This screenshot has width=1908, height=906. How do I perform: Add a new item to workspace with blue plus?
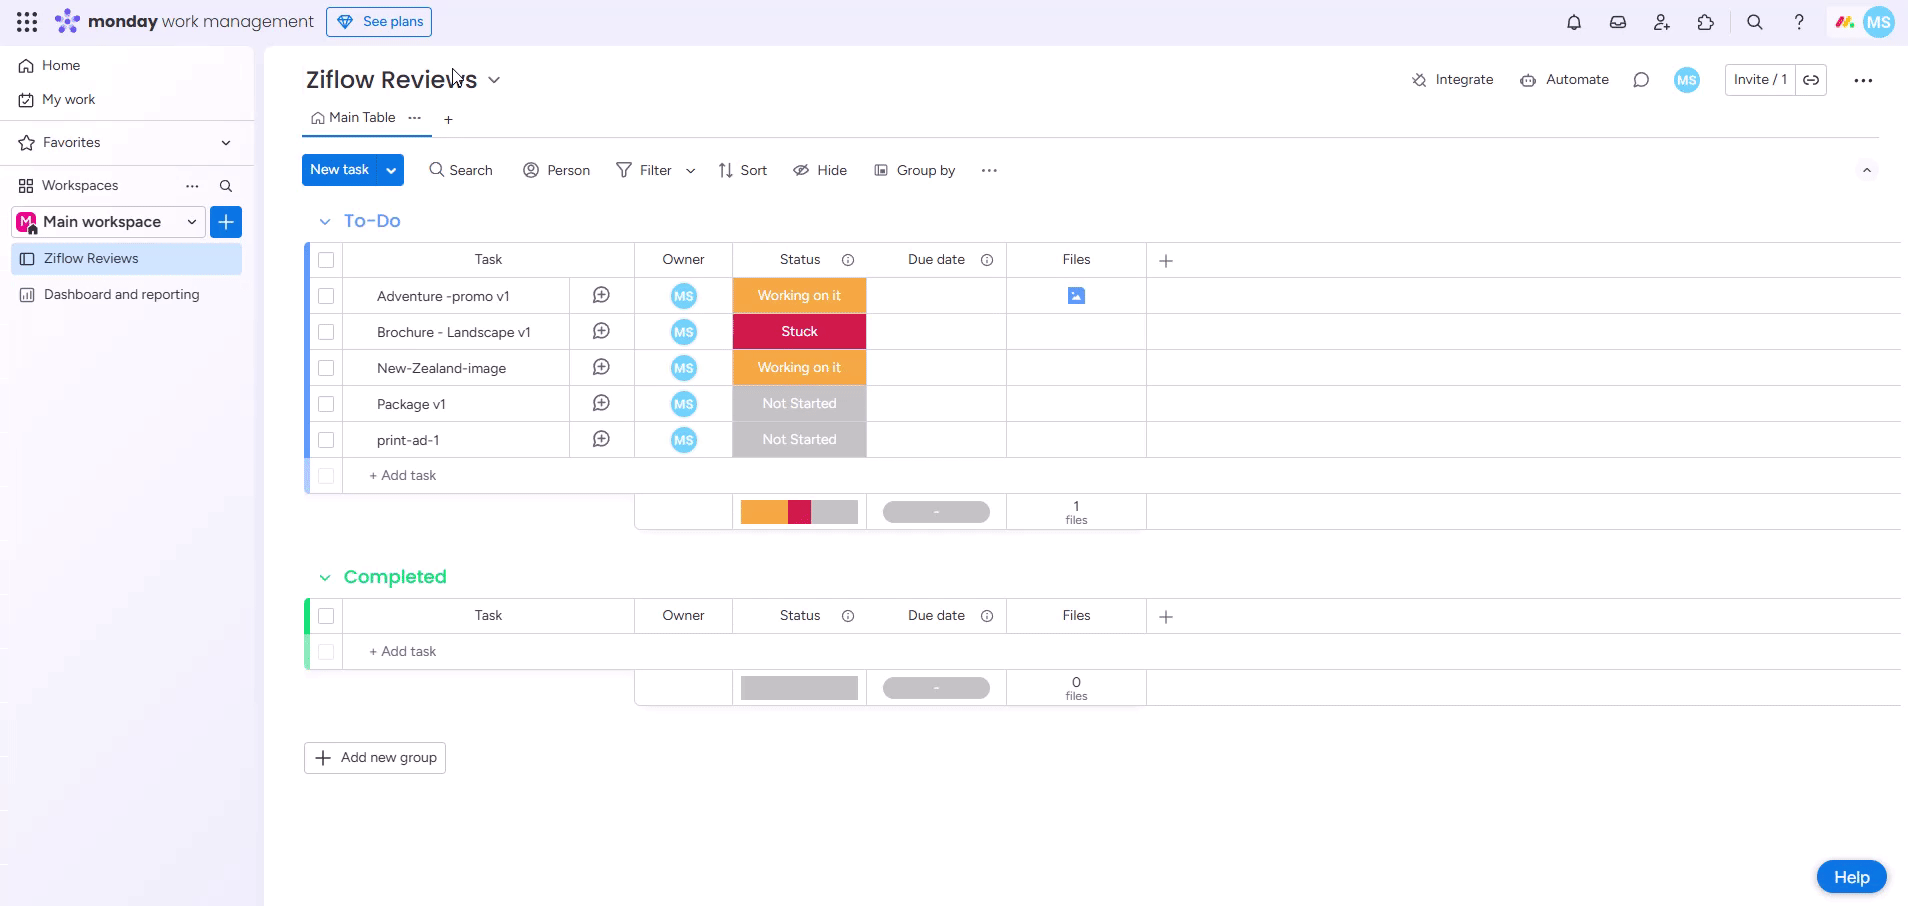tap(226, 222)
